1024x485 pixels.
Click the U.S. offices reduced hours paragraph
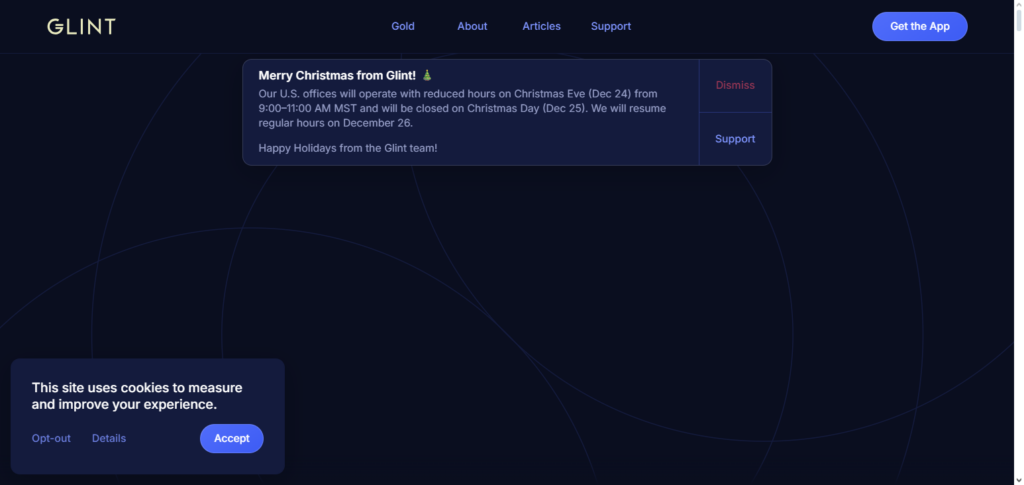coord(460,108)
